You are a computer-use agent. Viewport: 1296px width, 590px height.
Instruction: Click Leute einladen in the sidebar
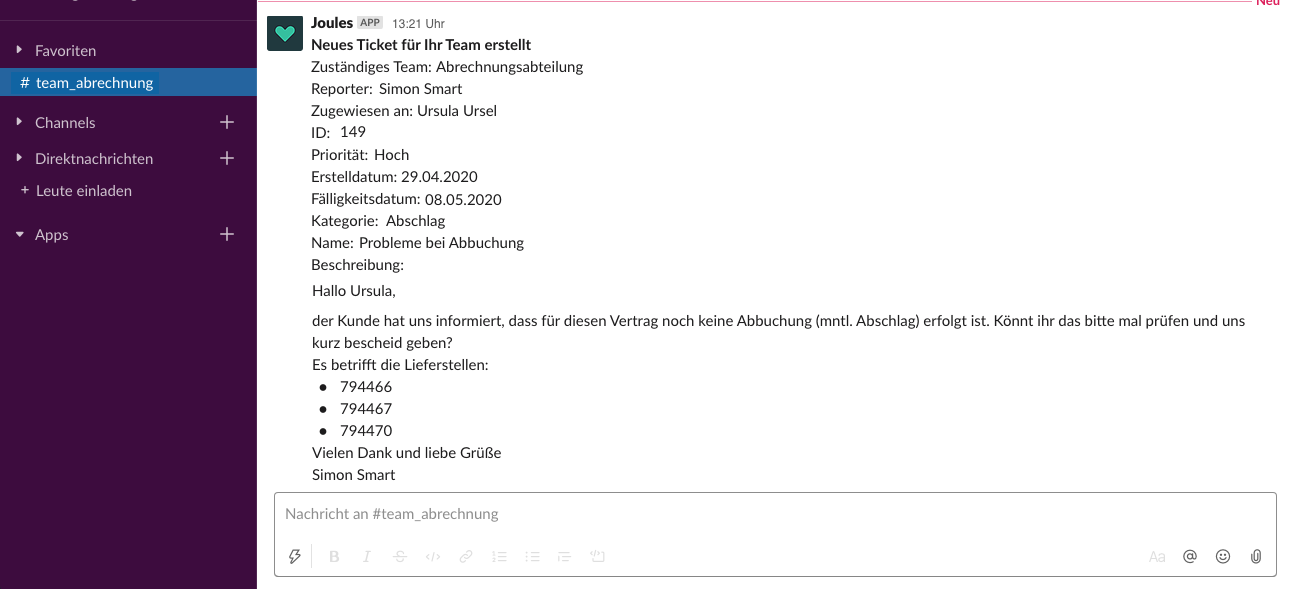coord(84,190)
